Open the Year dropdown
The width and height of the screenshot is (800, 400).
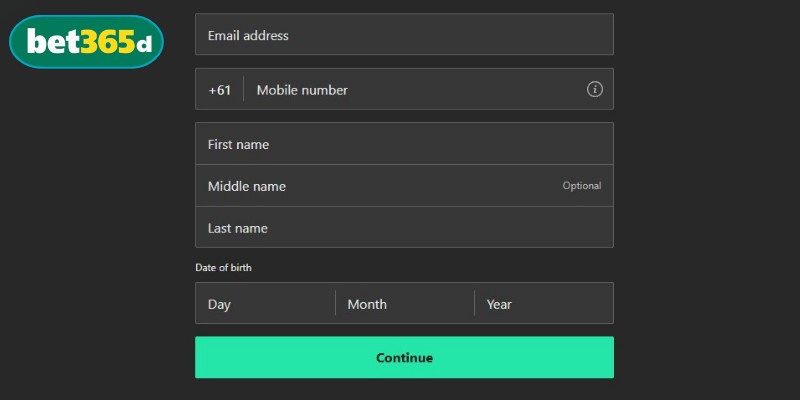[x=543, y=304]
